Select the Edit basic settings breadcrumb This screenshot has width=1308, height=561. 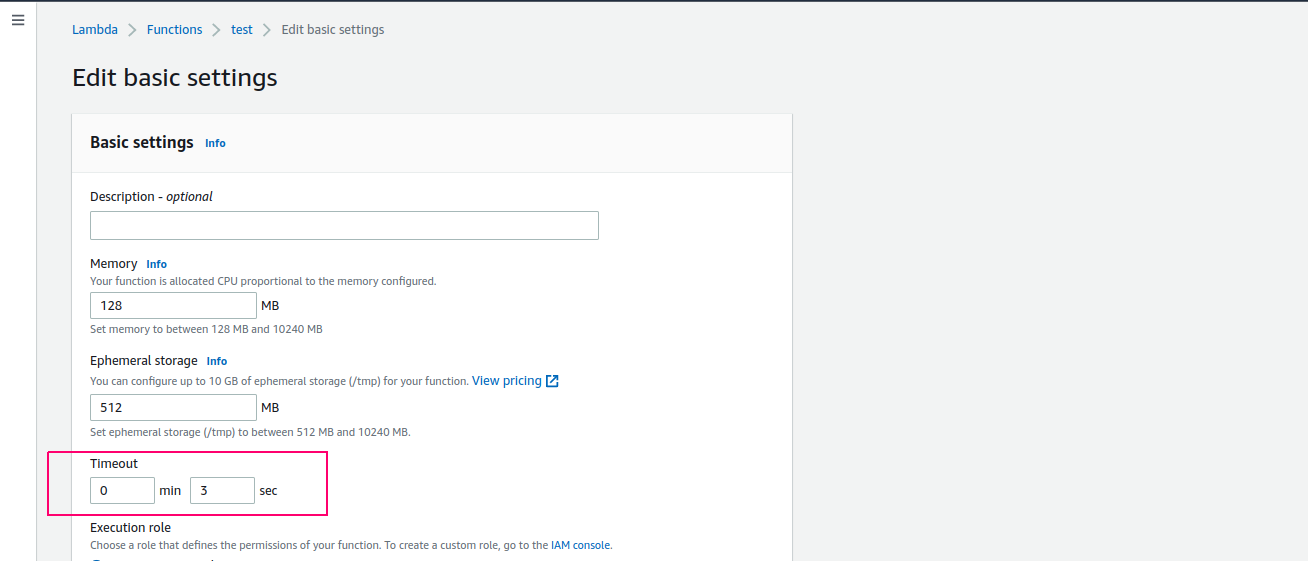333,30
